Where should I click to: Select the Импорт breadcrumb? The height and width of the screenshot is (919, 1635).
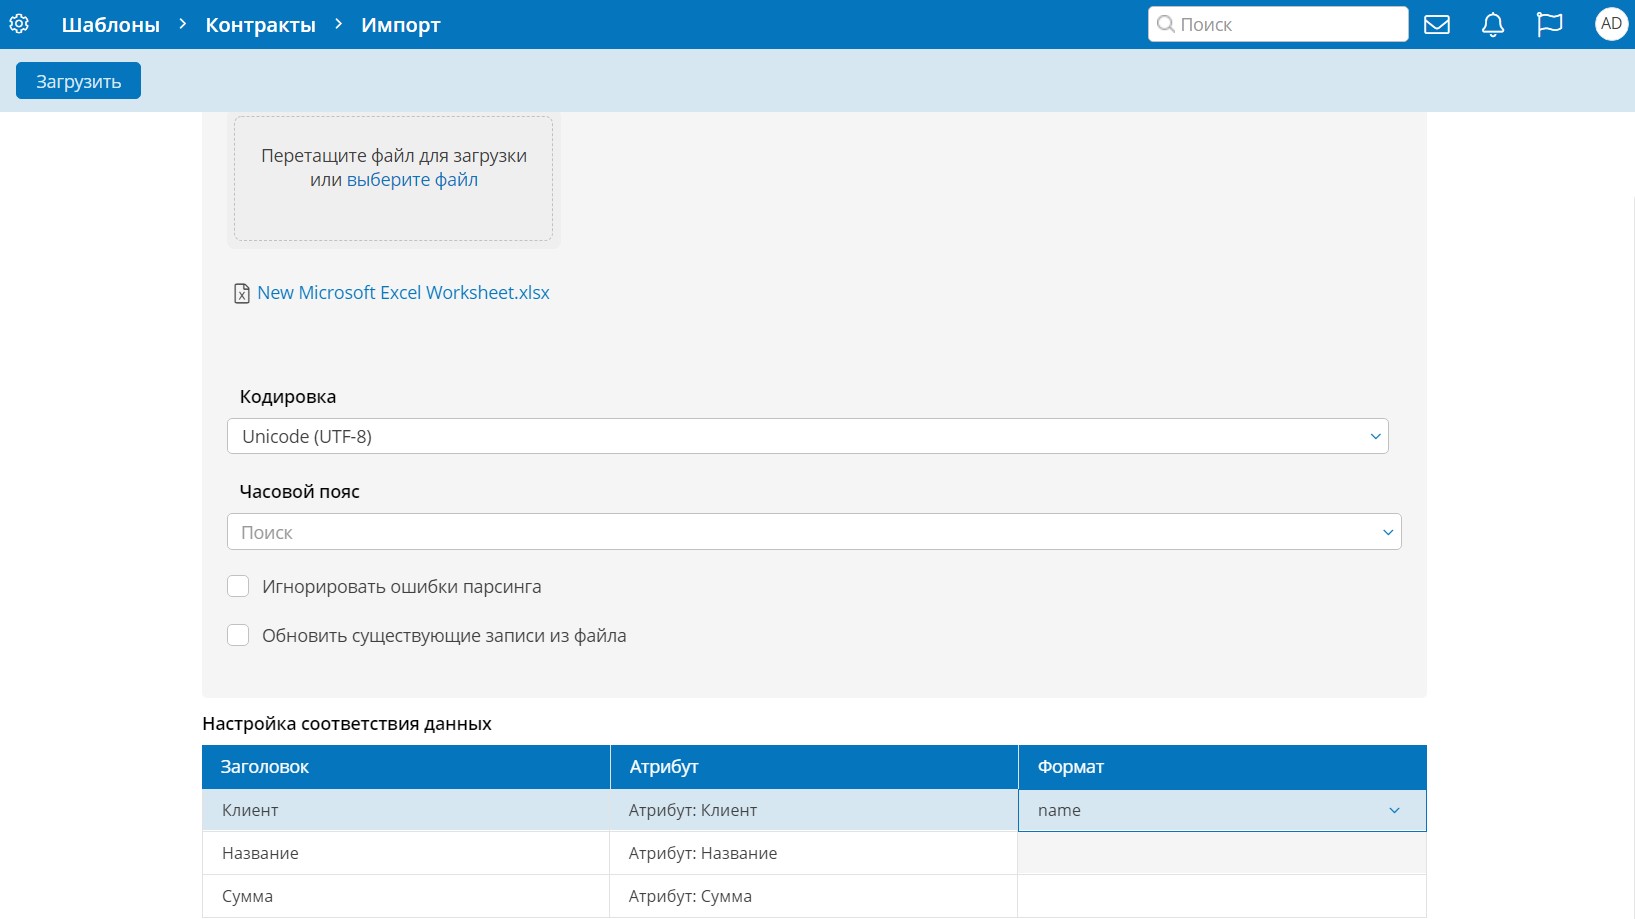(401, 25)
